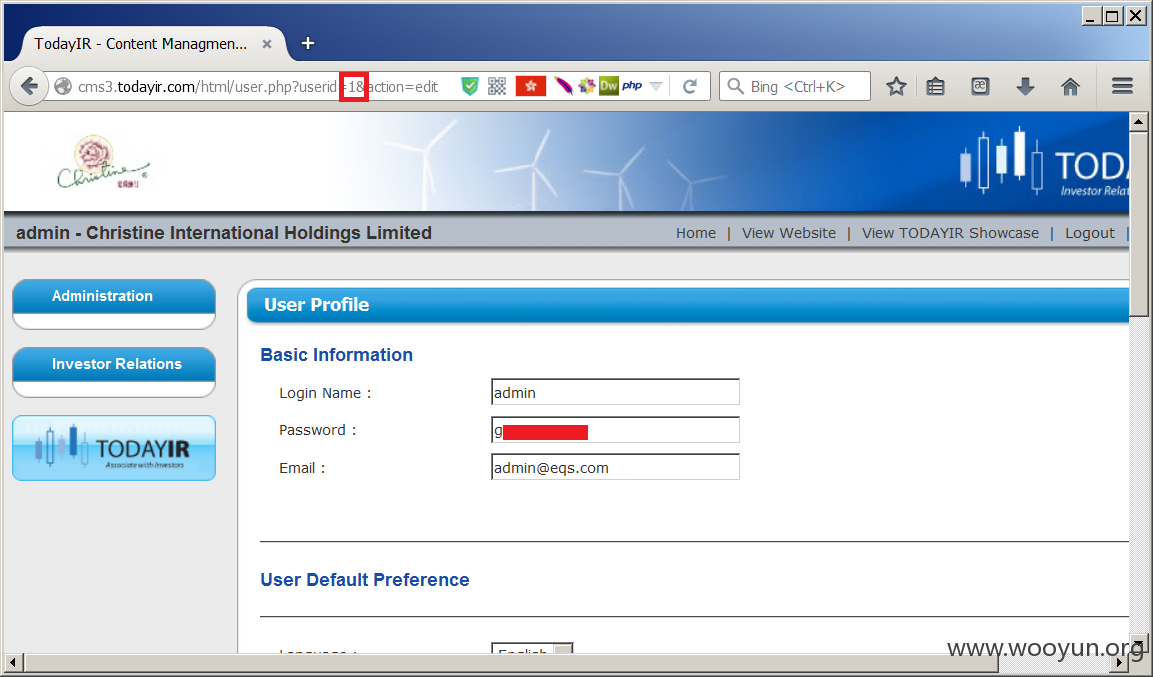Bookmark this page with the star icon
This screenshot has width=1153, height=677.
pyautogui.click(x=896, y=87)
